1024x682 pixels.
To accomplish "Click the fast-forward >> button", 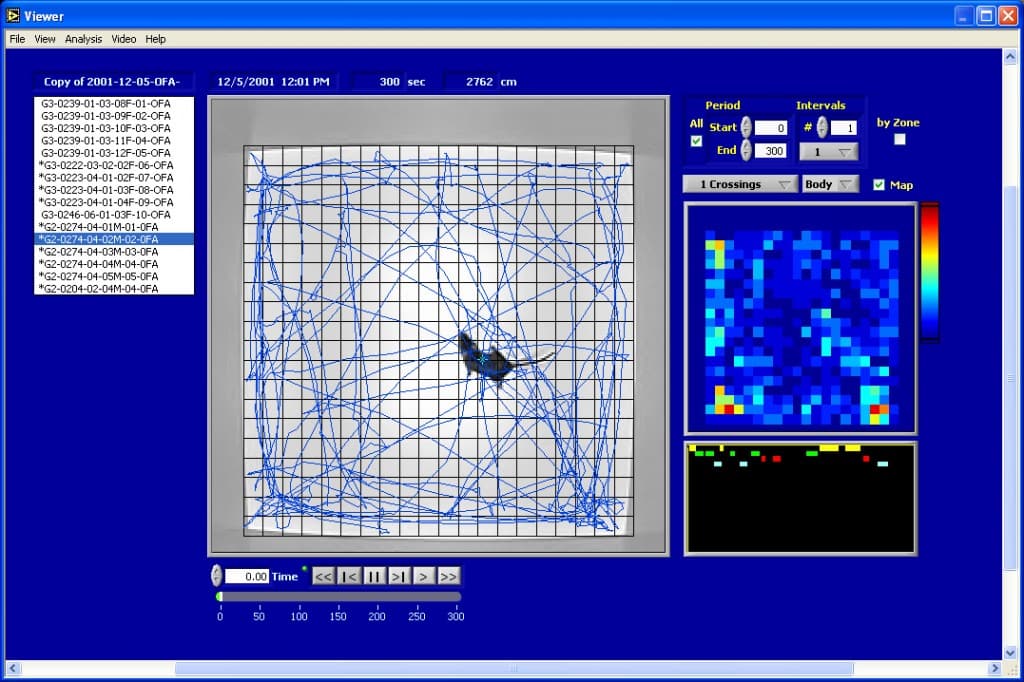I will tap(448, 576).
